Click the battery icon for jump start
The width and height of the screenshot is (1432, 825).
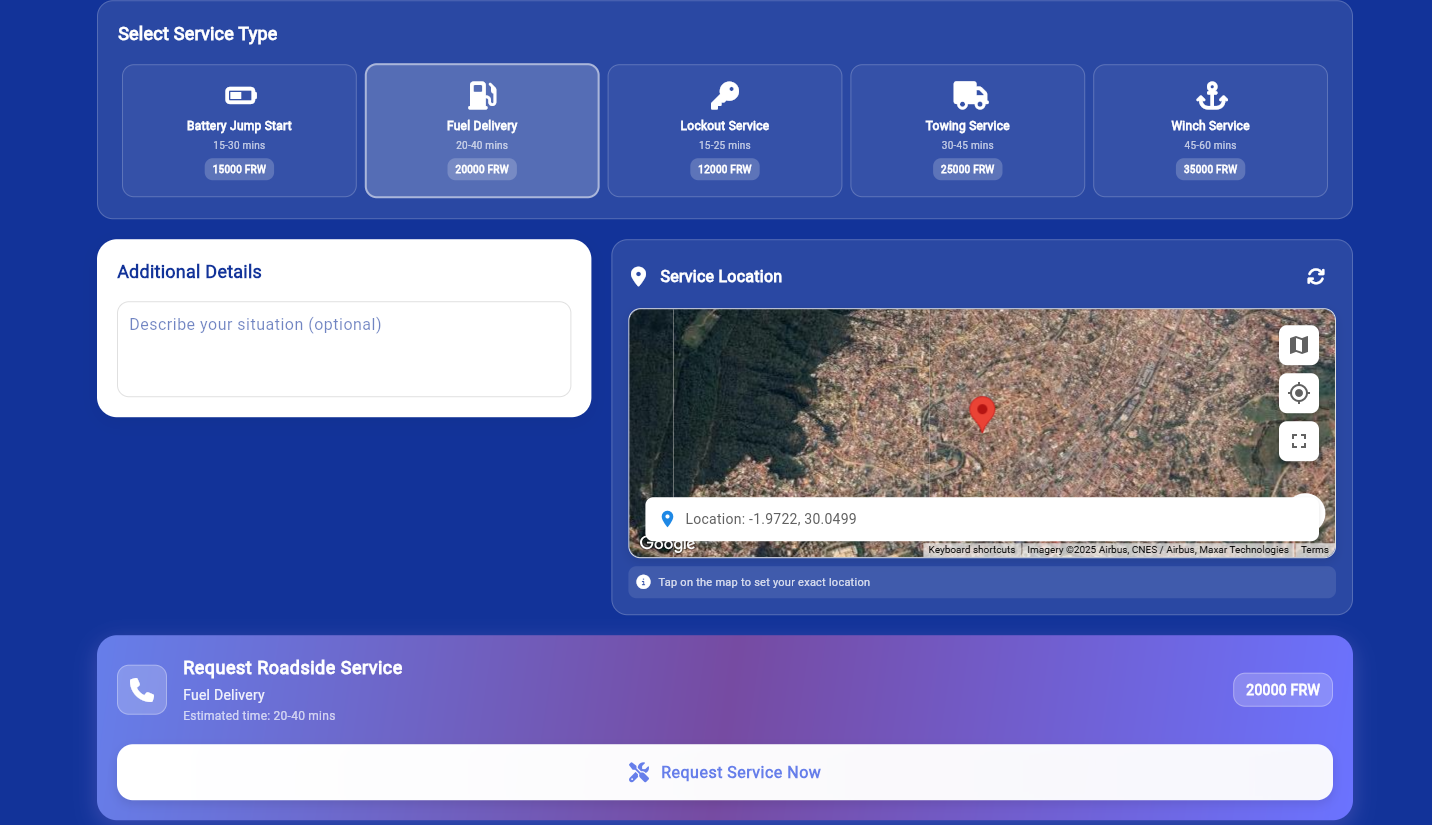point(240,96)
